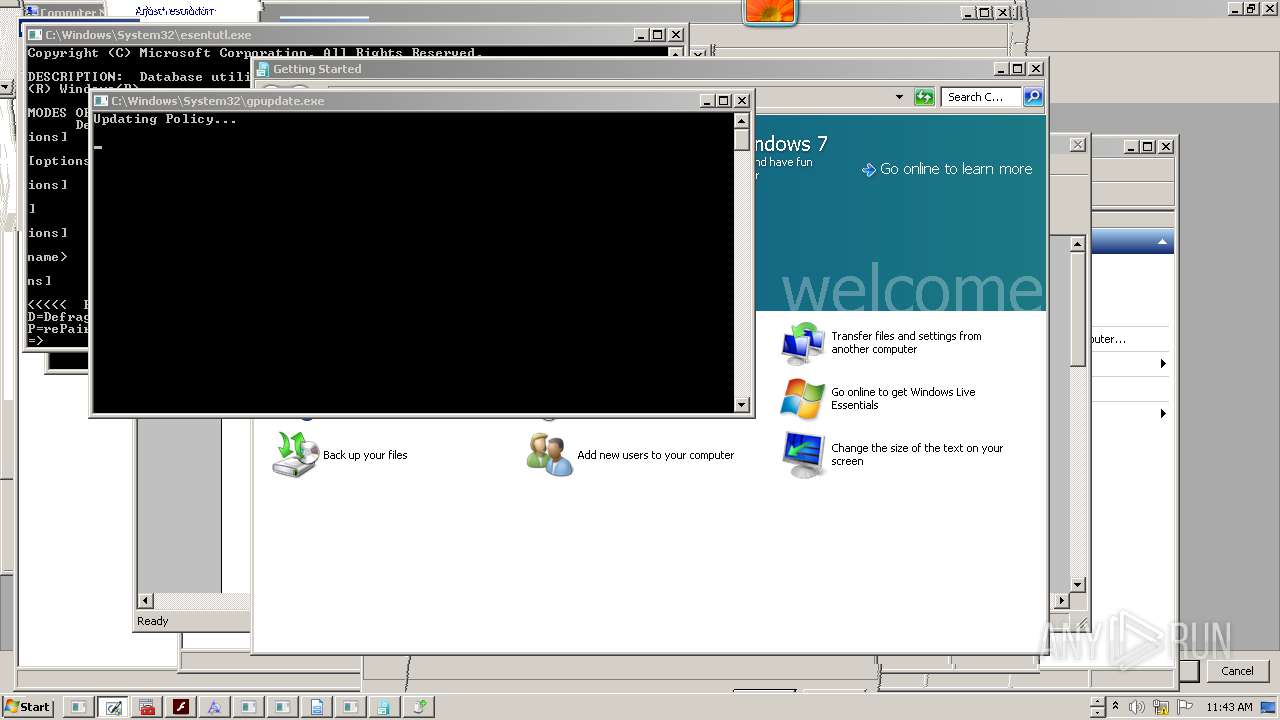Click the scroll-left arrow above Ready status

[145, 600]
